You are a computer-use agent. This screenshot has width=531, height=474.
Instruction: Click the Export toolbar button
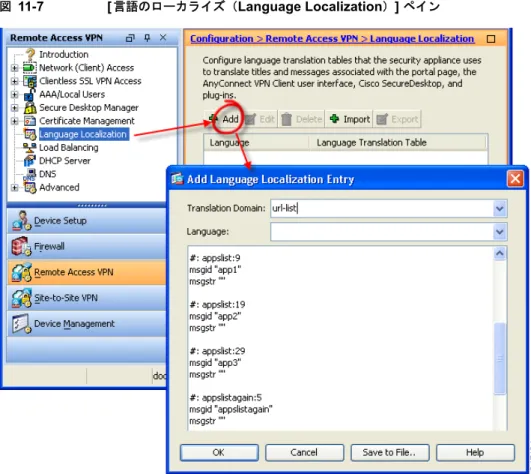pyautogui.click(x=397, y=119)
